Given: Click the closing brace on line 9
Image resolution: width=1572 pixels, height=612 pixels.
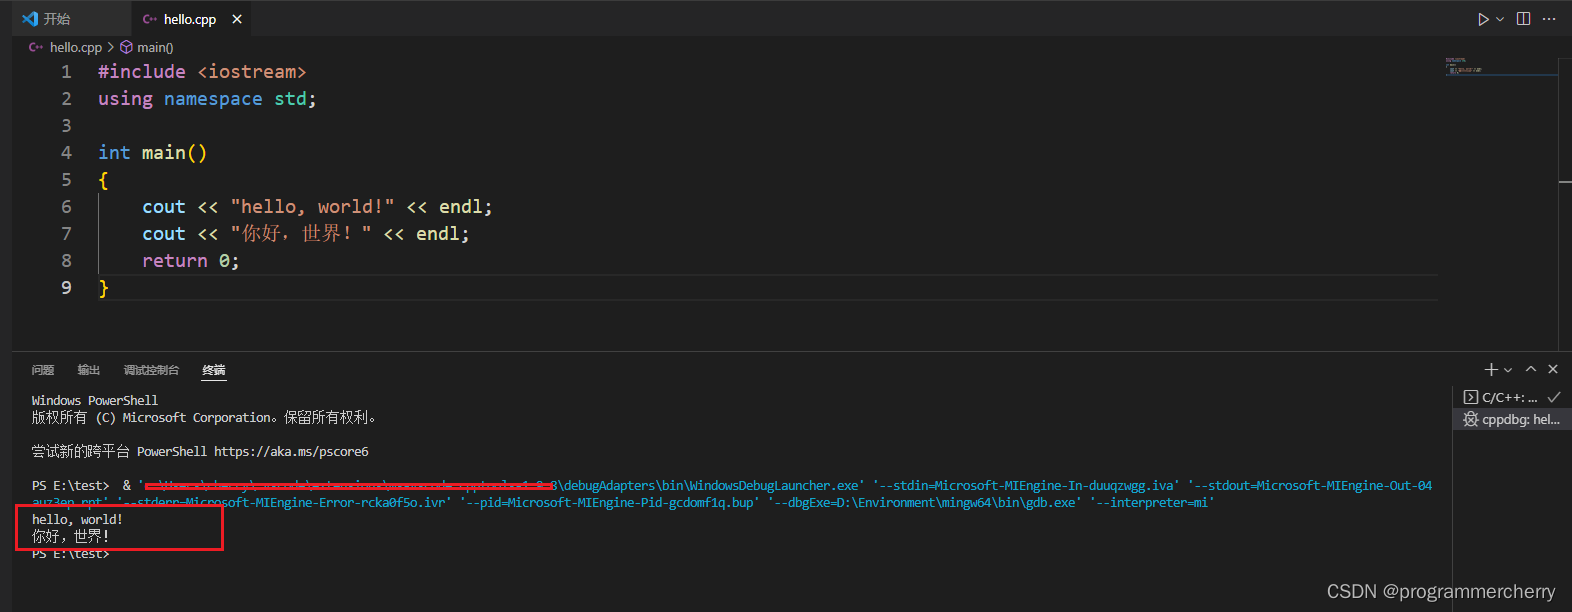Looking at the screenshot, I should pyautogui.click(x=103, y=288).
